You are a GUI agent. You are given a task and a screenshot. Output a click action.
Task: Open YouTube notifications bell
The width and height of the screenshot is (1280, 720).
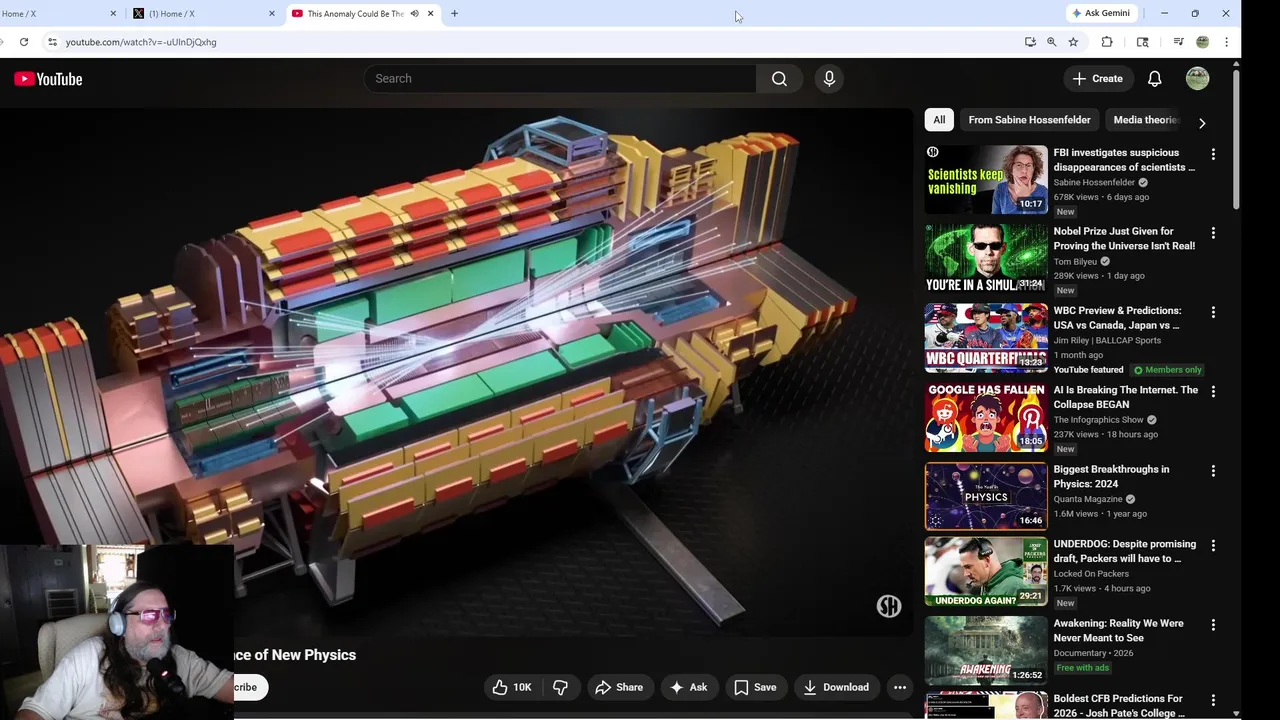pyautogui.click(x=1155, y=79)
